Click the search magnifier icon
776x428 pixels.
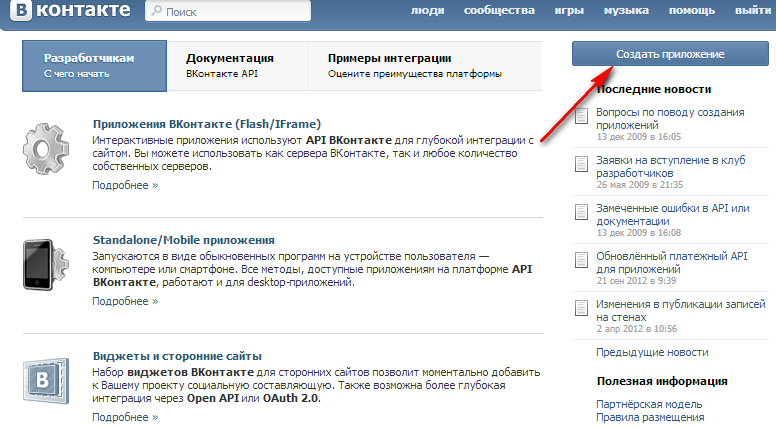pos(156,10)
